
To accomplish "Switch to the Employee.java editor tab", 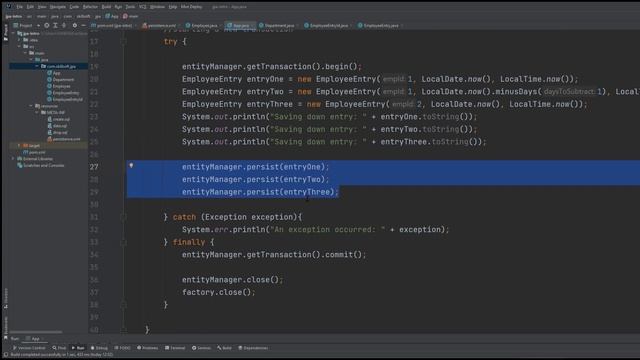I will (x=204, y=25).
